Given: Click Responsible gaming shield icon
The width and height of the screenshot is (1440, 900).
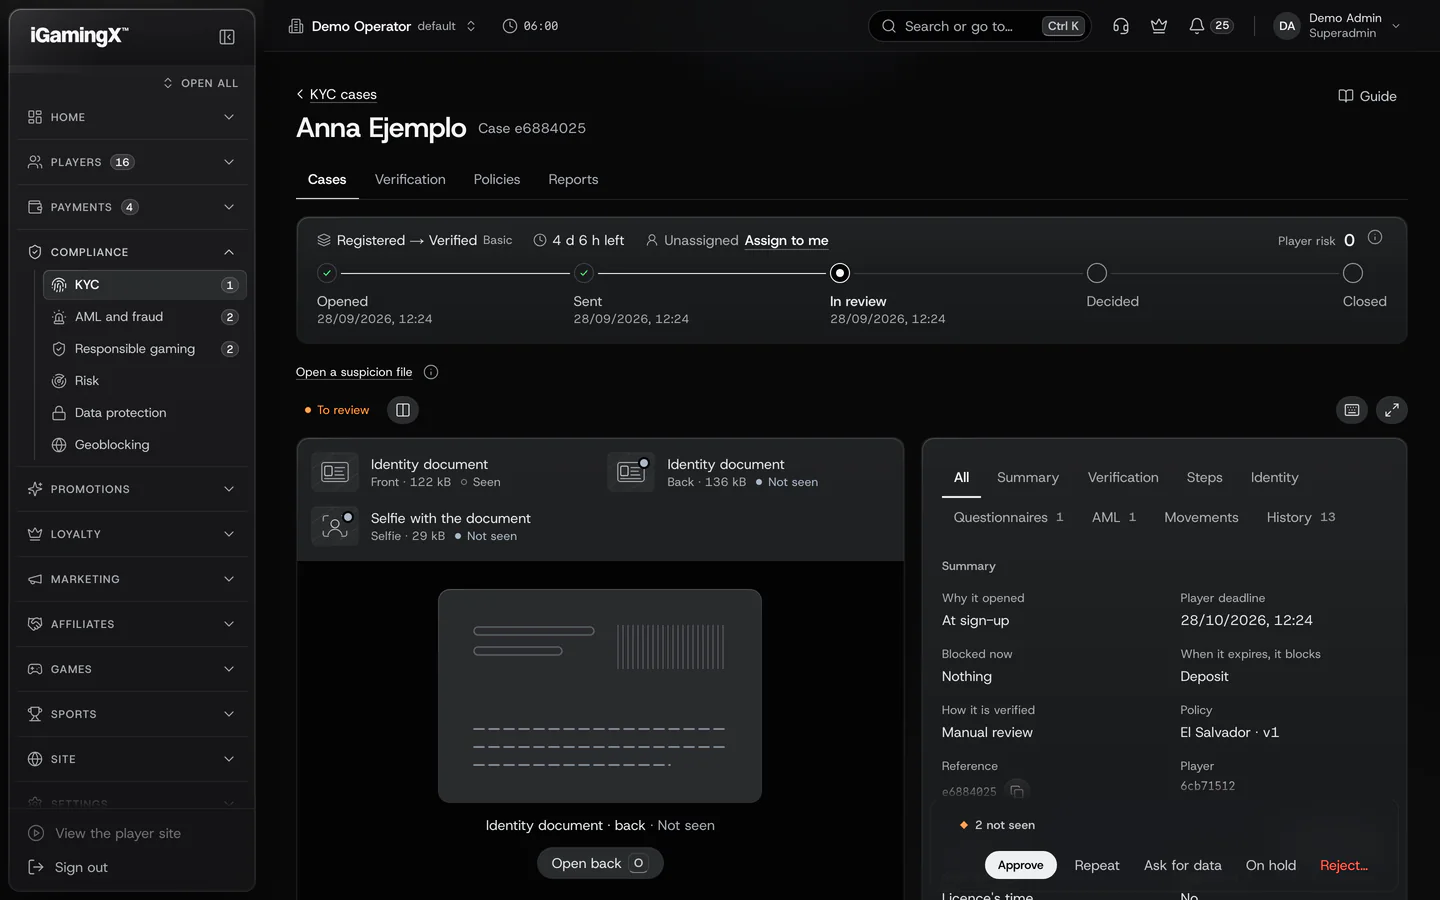Looking at the screenshot, I should click(x=59, y=349).
